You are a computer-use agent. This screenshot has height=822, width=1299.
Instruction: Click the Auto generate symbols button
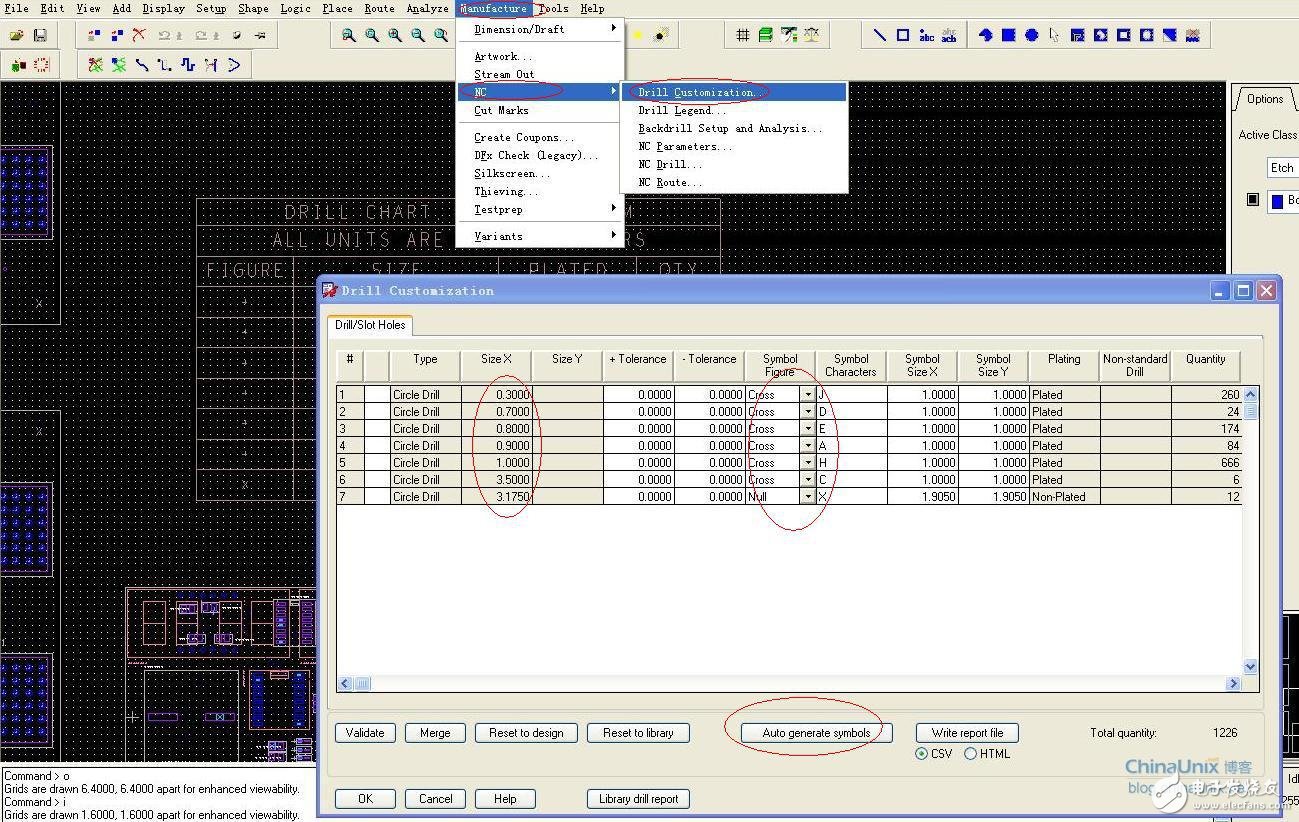click(816, 733)
